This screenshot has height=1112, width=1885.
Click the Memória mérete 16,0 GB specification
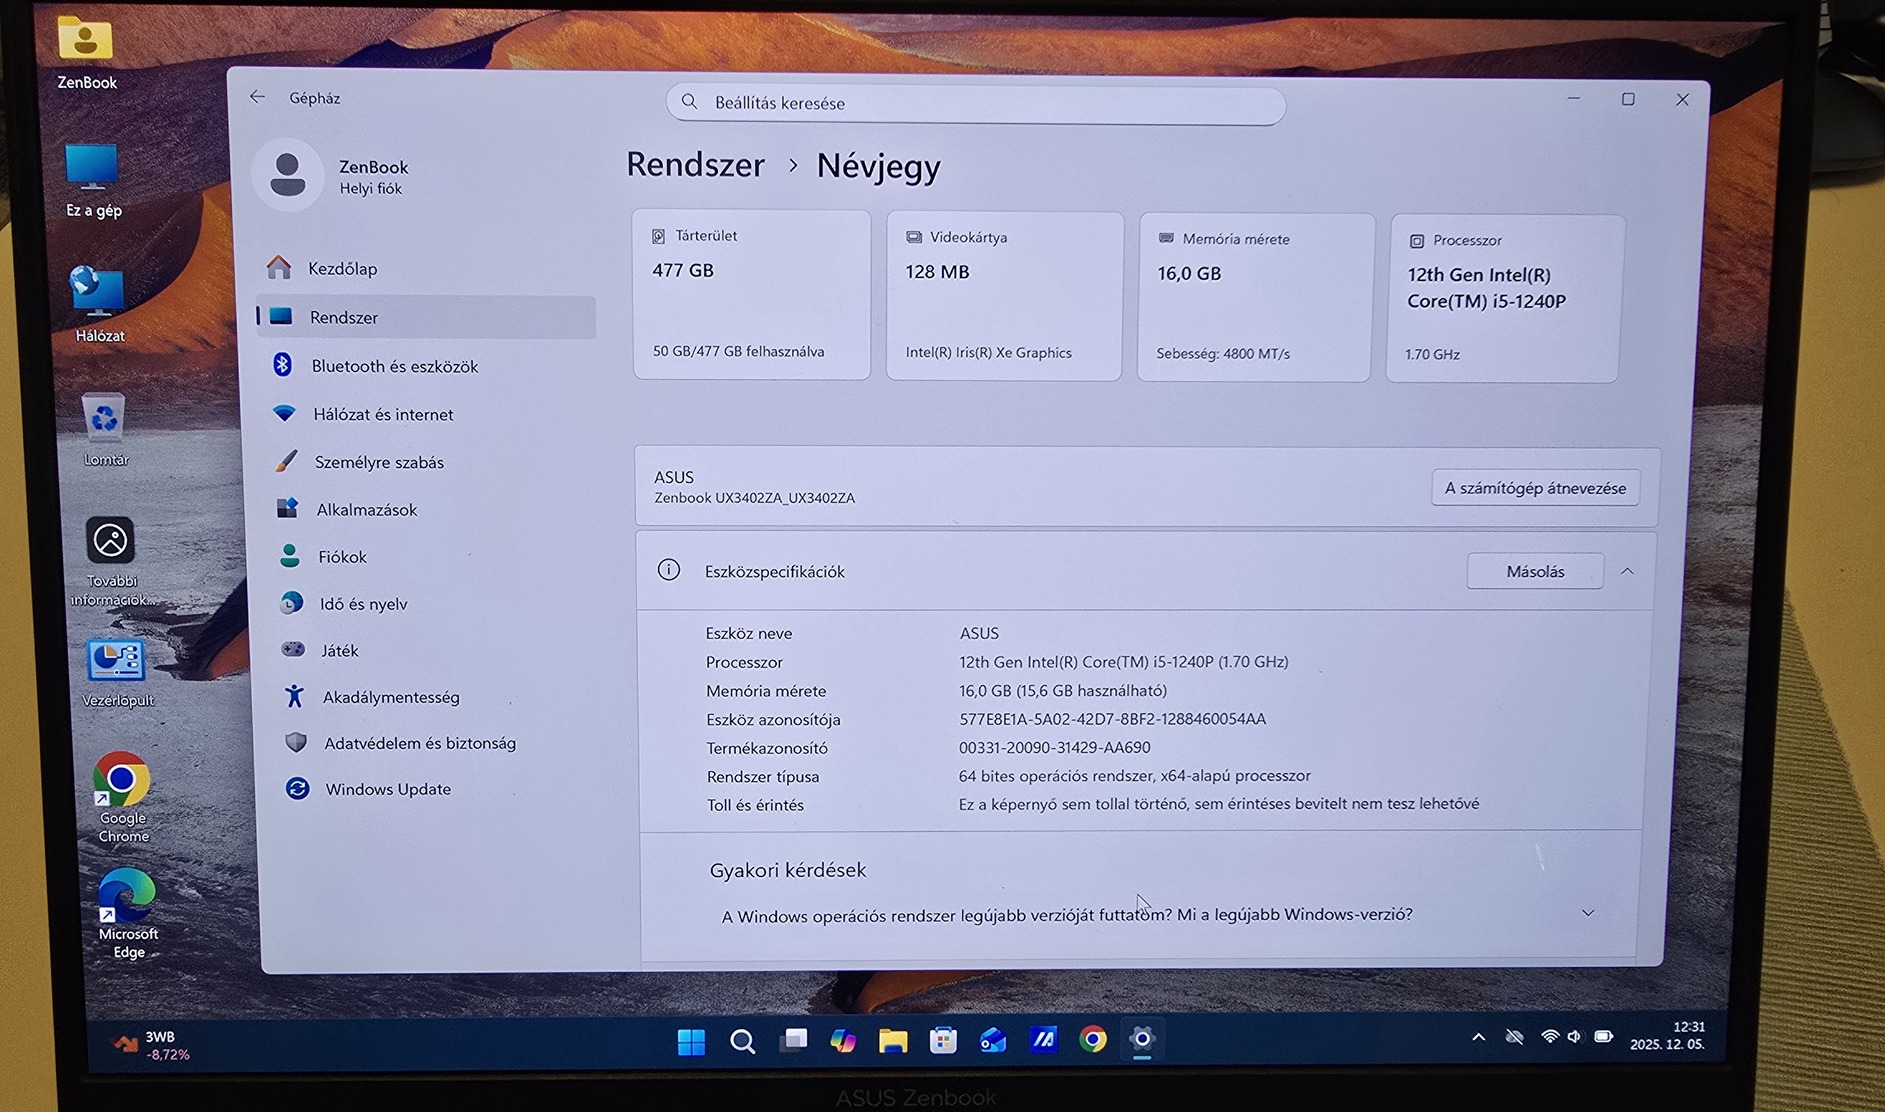click(x=1063, y=690)
